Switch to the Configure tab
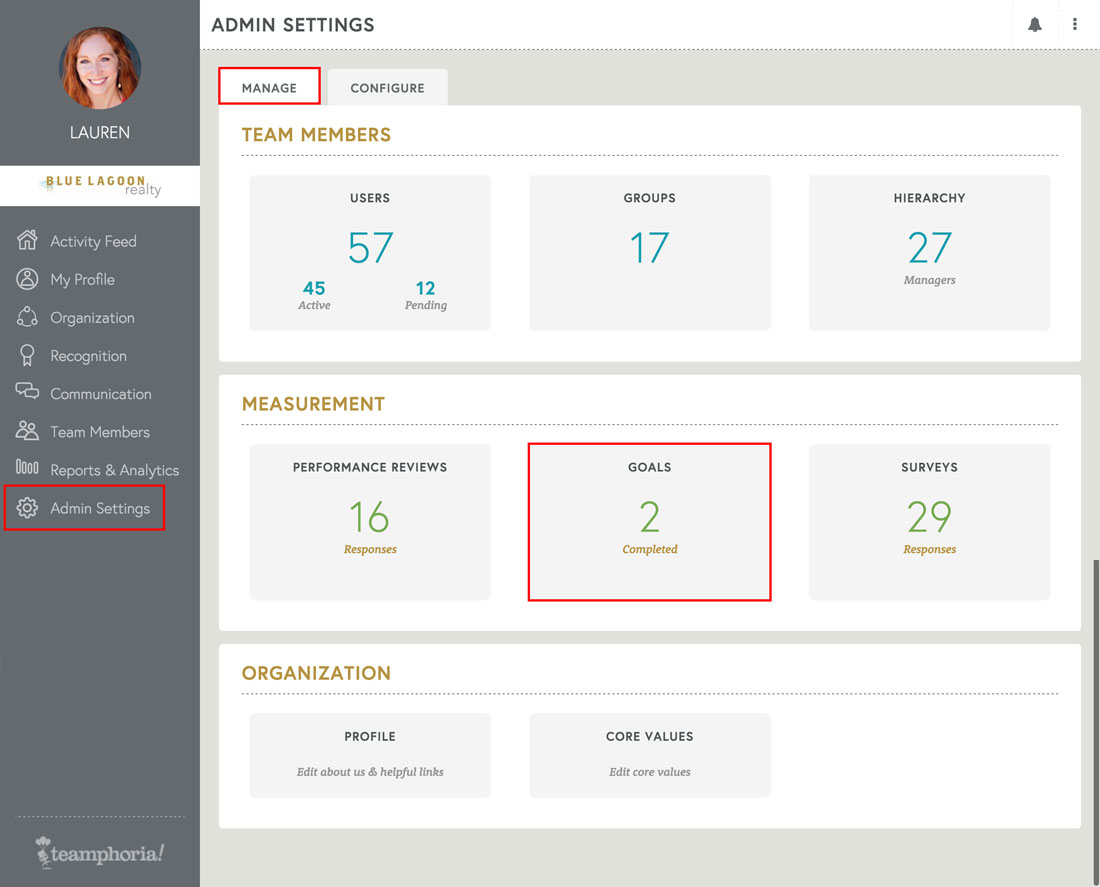Screen dimensions: 1100x887 [387, 88]
